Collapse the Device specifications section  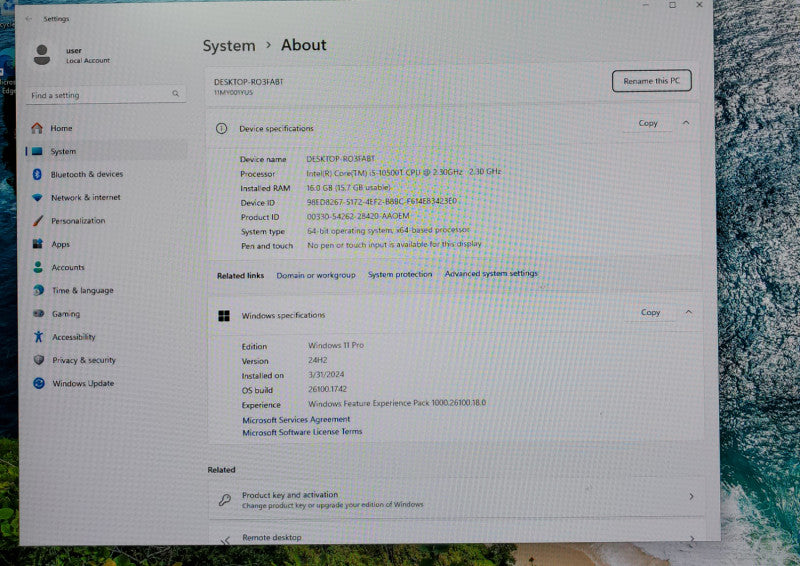pyautogui.click(x=686, y=123)
